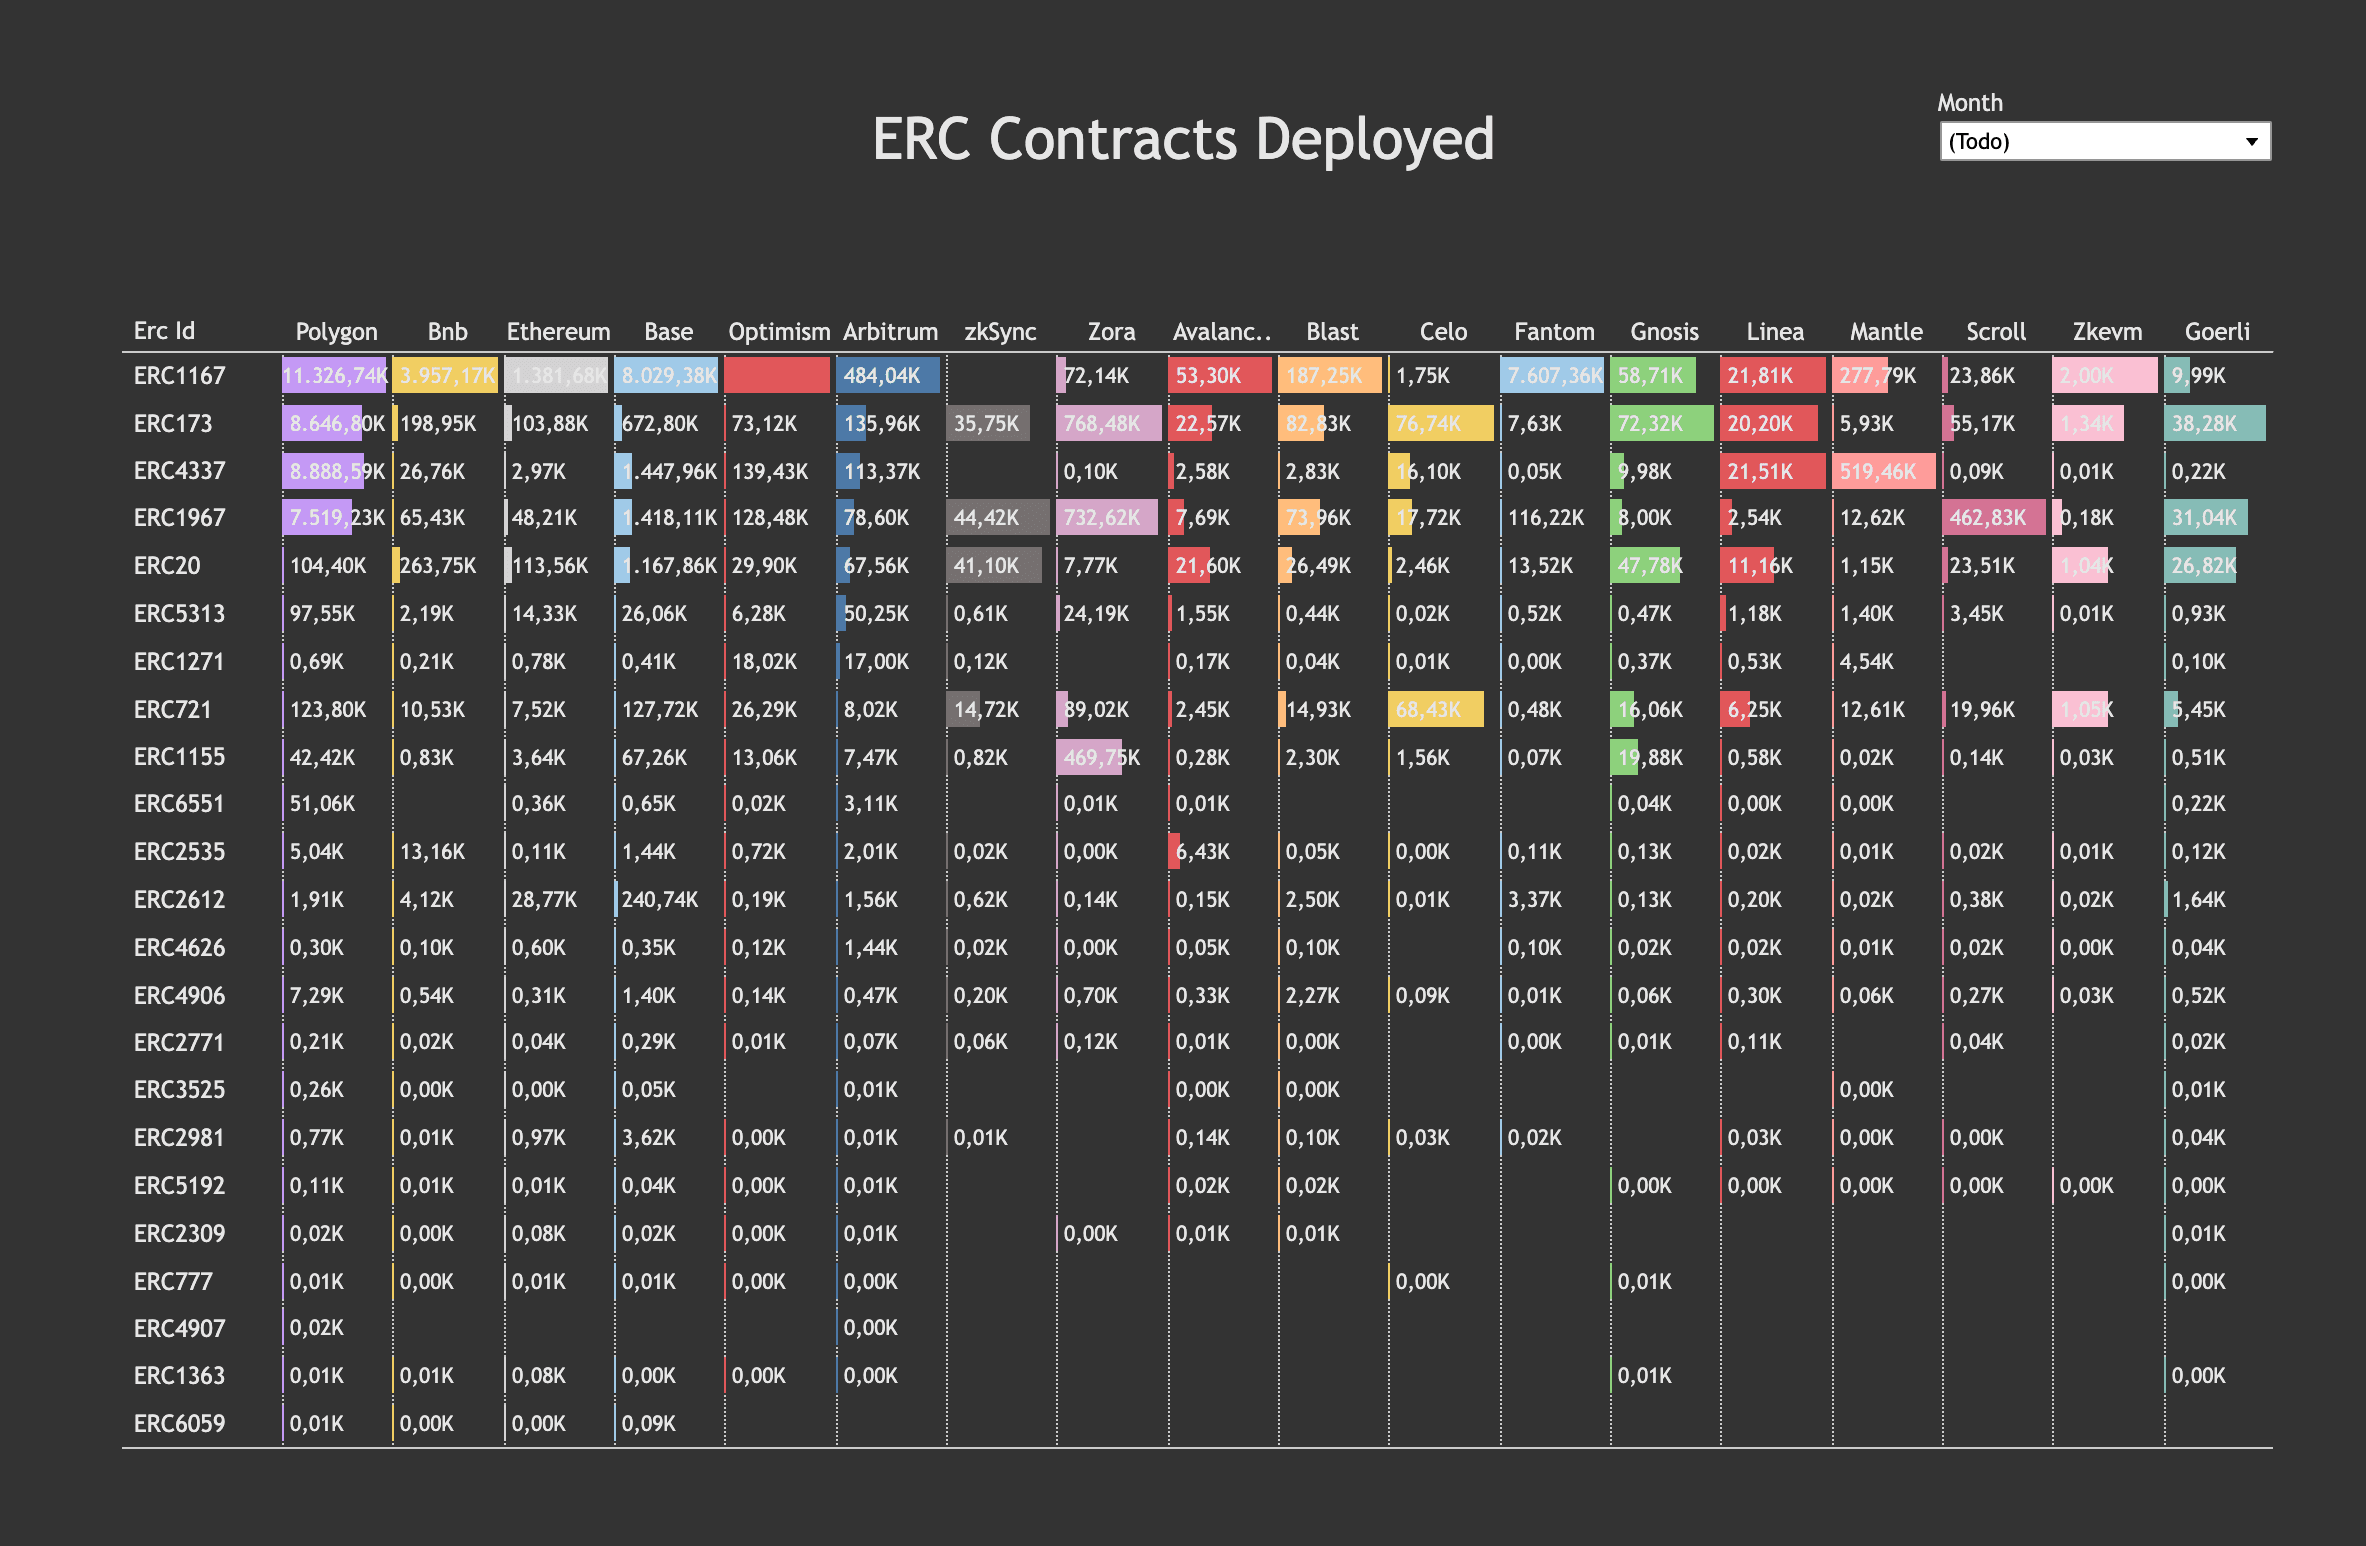
Task: Select the ERC1167 row label
Action: coord(180,376)
